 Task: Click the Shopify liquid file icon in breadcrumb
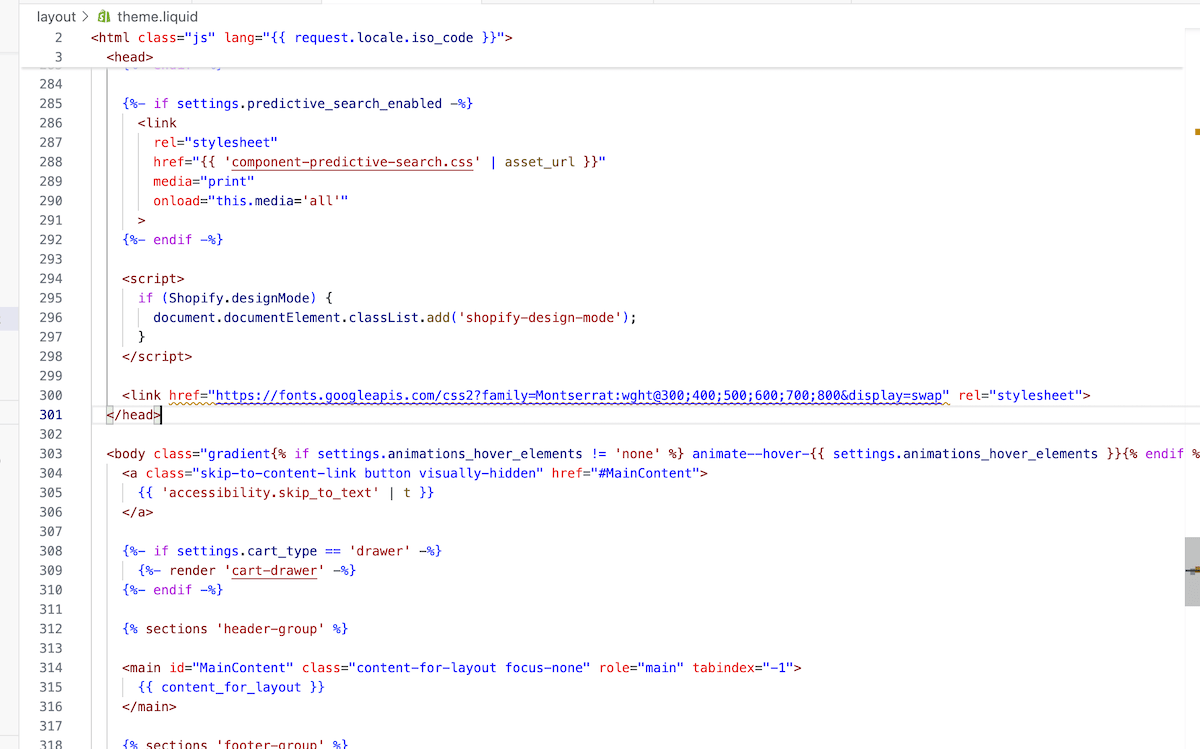click(104, 17)
